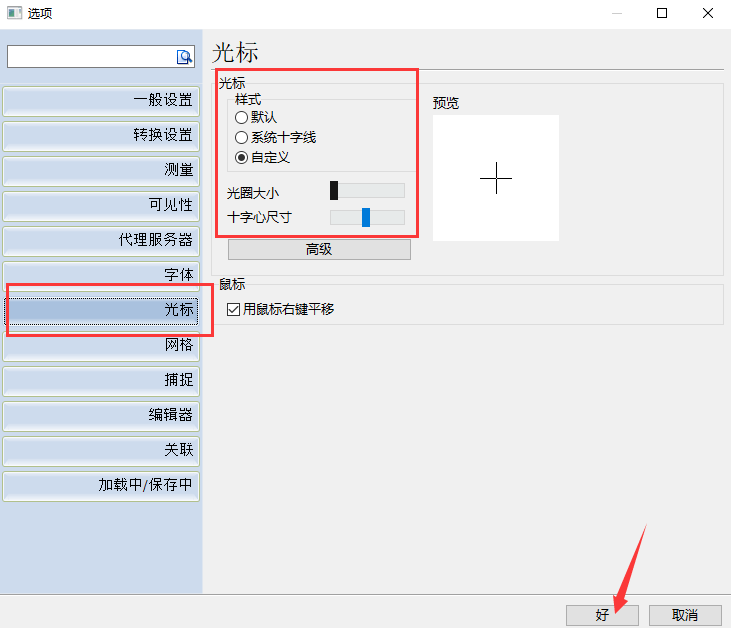Open the 网格 settings page
Screen dimensions: 731x628
pyautogui.click(x=100, y=346)
